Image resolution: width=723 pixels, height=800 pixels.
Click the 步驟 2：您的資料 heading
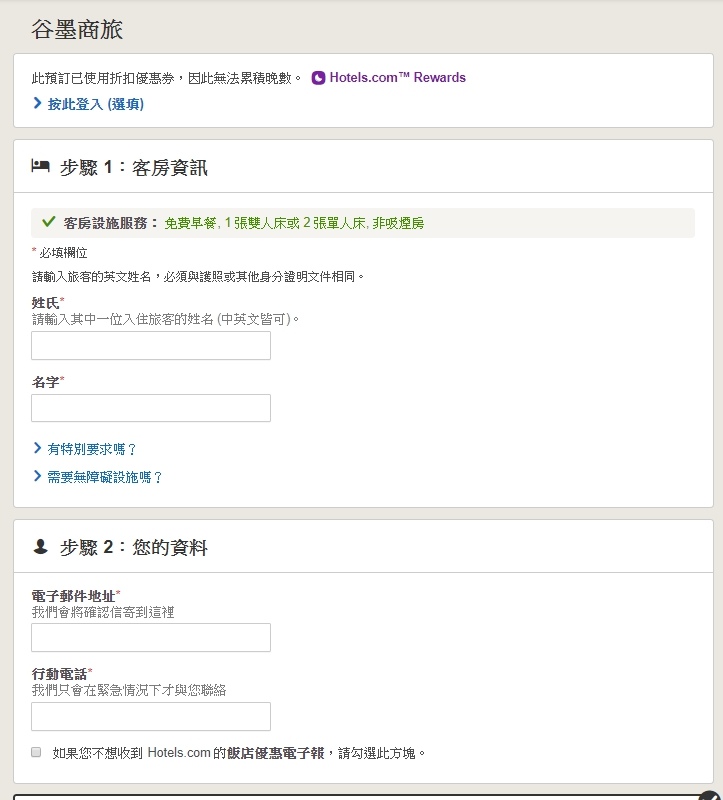coord(134,547)
